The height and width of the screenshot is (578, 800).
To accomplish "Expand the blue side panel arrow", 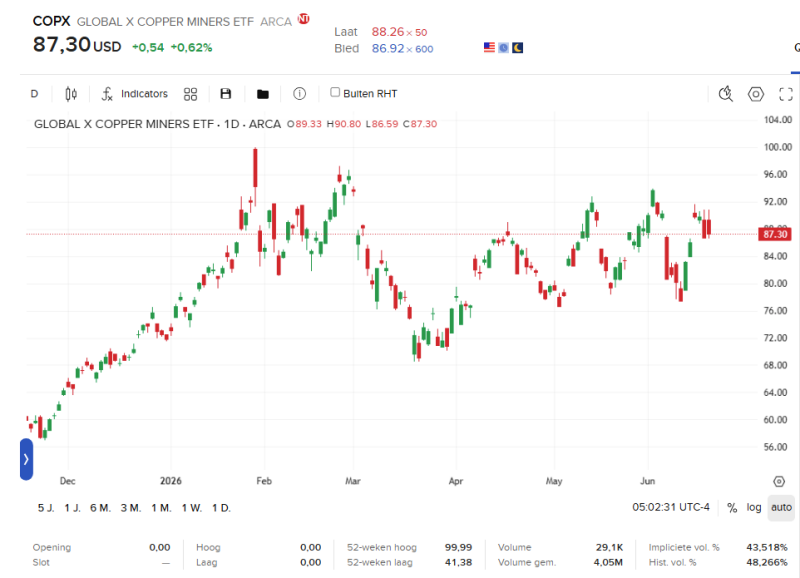I will click(x=27, y=459).
